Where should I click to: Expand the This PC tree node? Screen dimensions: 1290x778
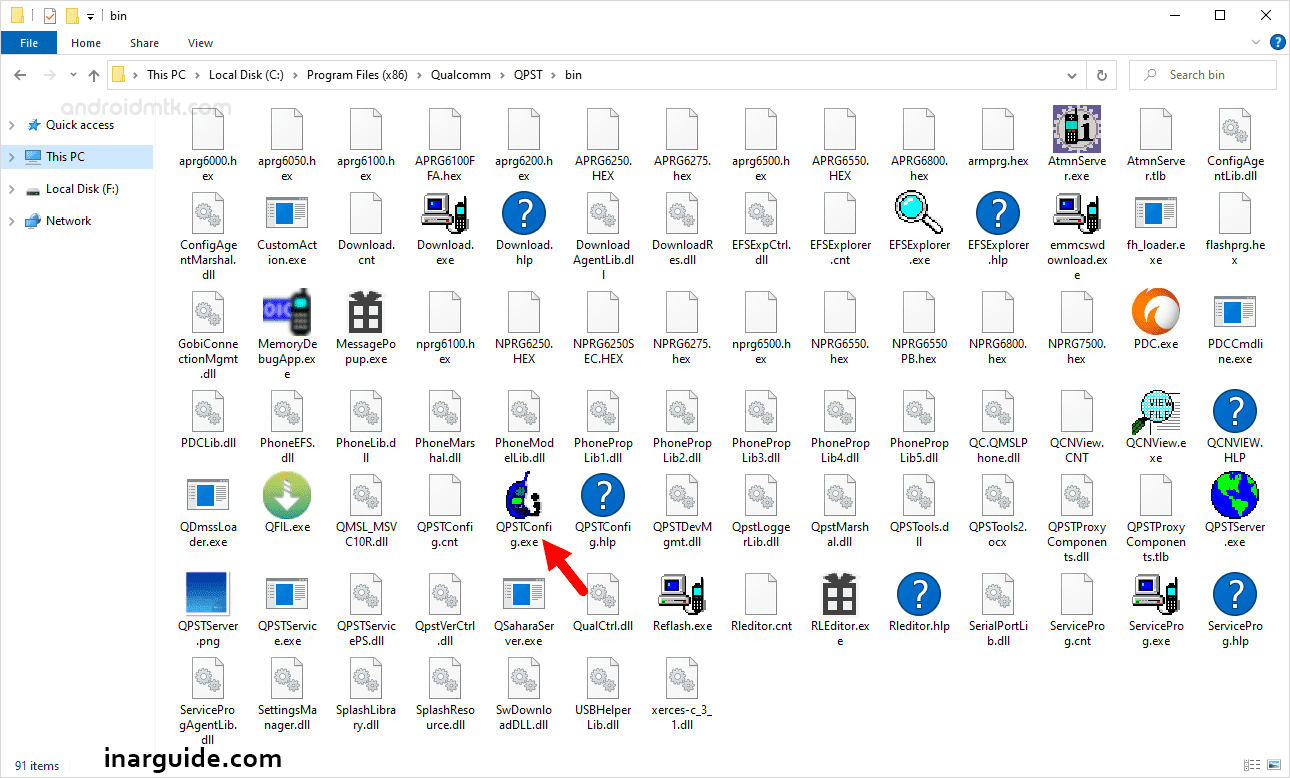[11, 157]
